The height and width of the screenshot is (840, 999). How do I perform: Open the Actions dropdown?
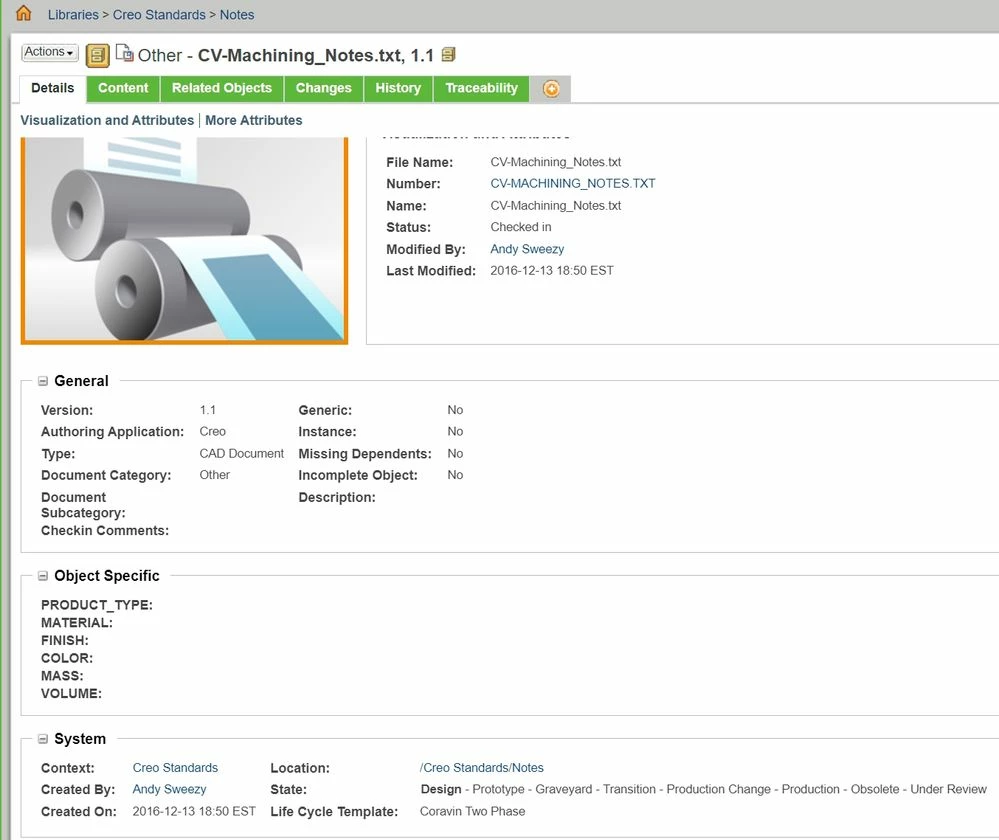point(48,52)
